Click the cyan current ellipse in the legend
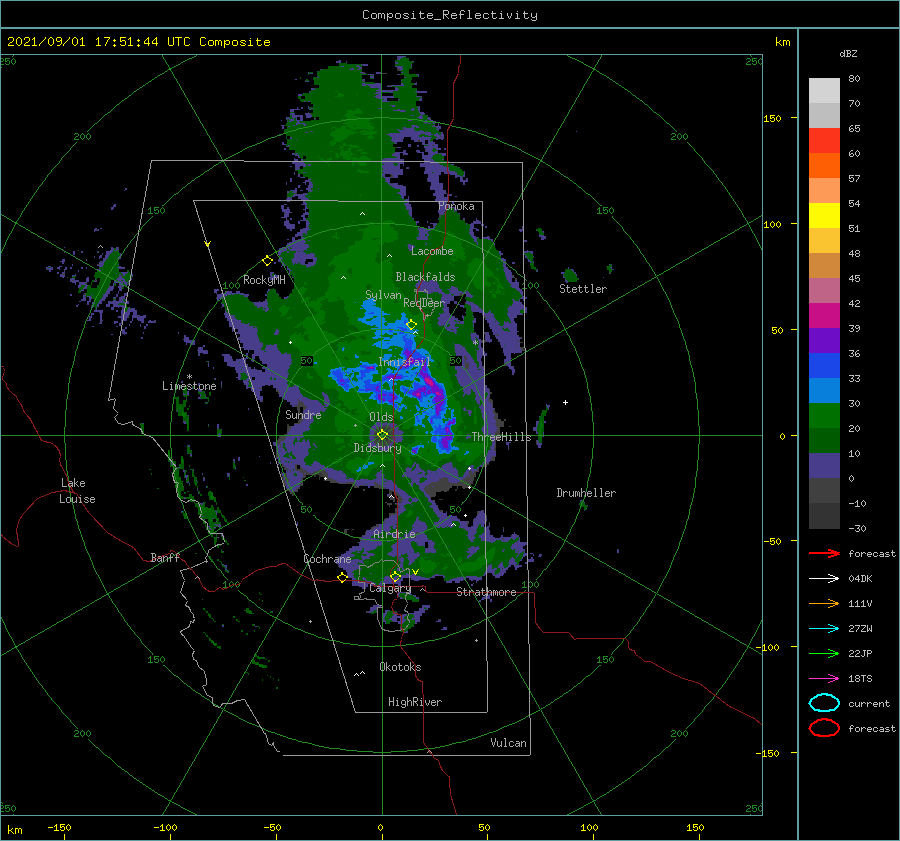Screen dimensions: 900x841 click(x=824, y=703)
